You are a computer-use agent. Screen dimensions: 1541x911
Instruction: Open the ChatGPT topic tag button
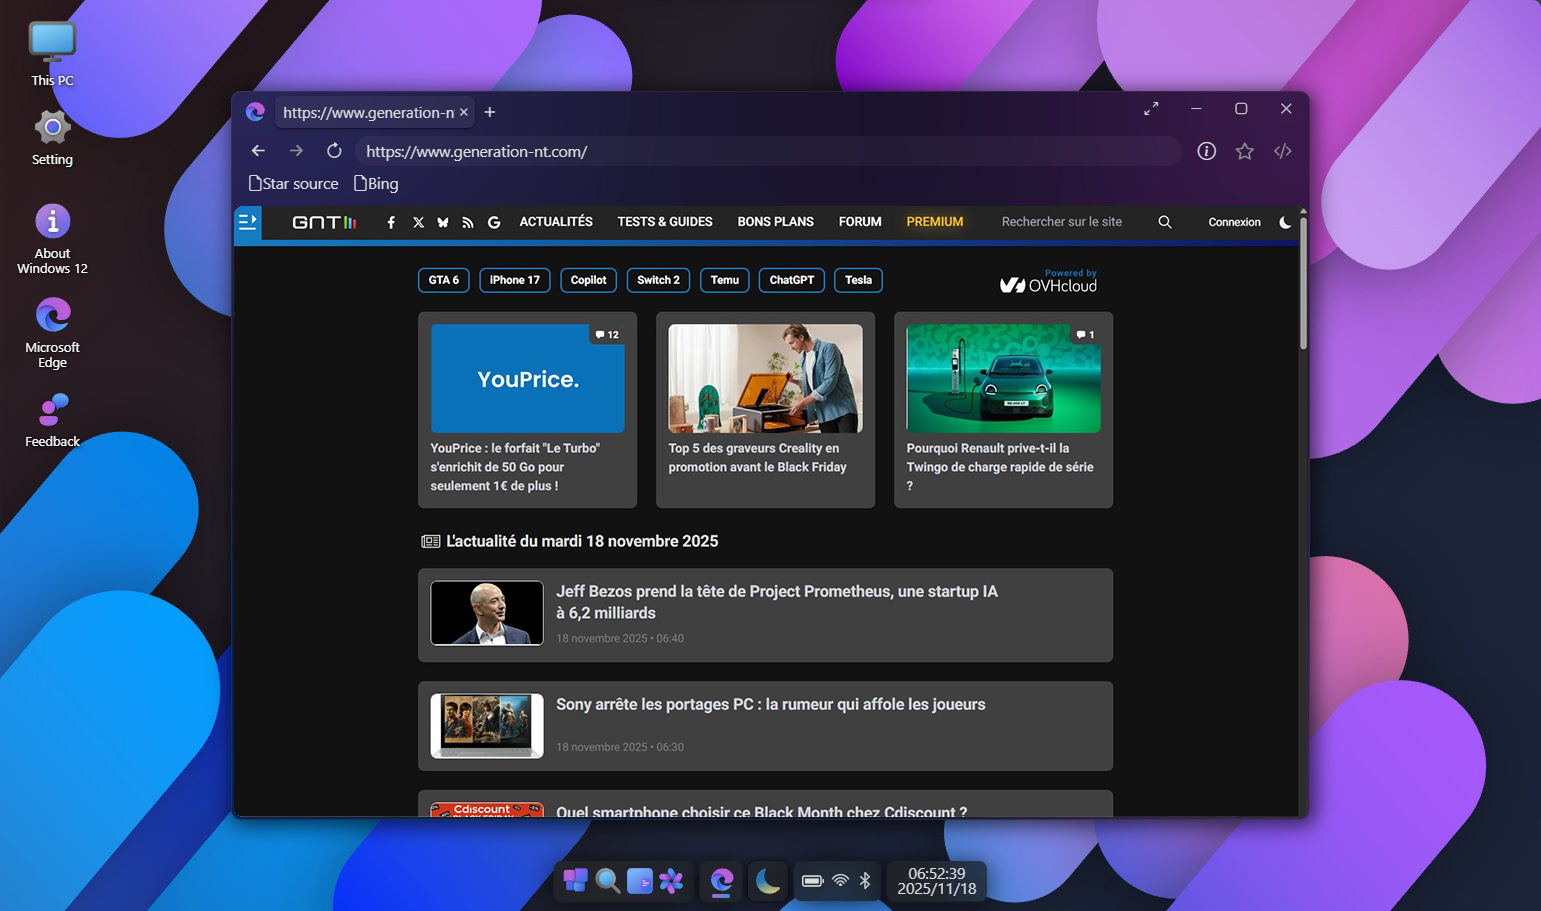point(791,280)
